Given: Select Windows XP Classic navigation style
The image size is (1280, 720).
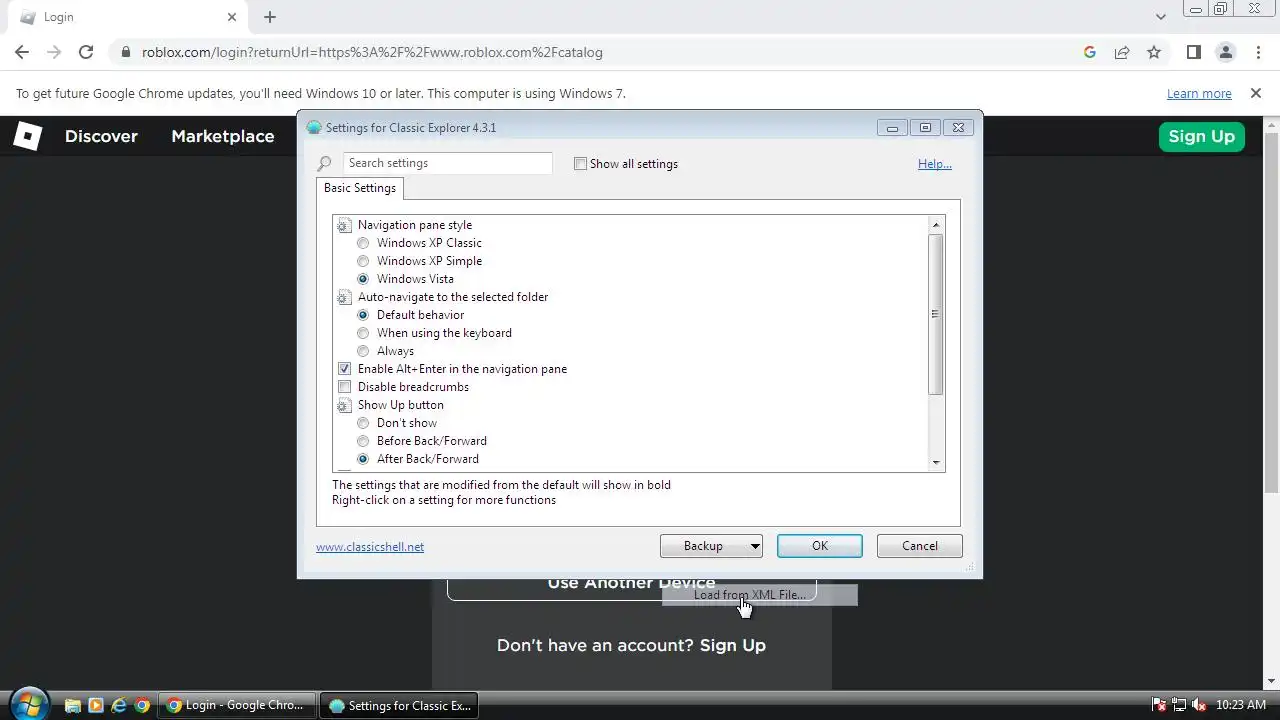Looking at the screenshot, I should [x=419, y=243].
